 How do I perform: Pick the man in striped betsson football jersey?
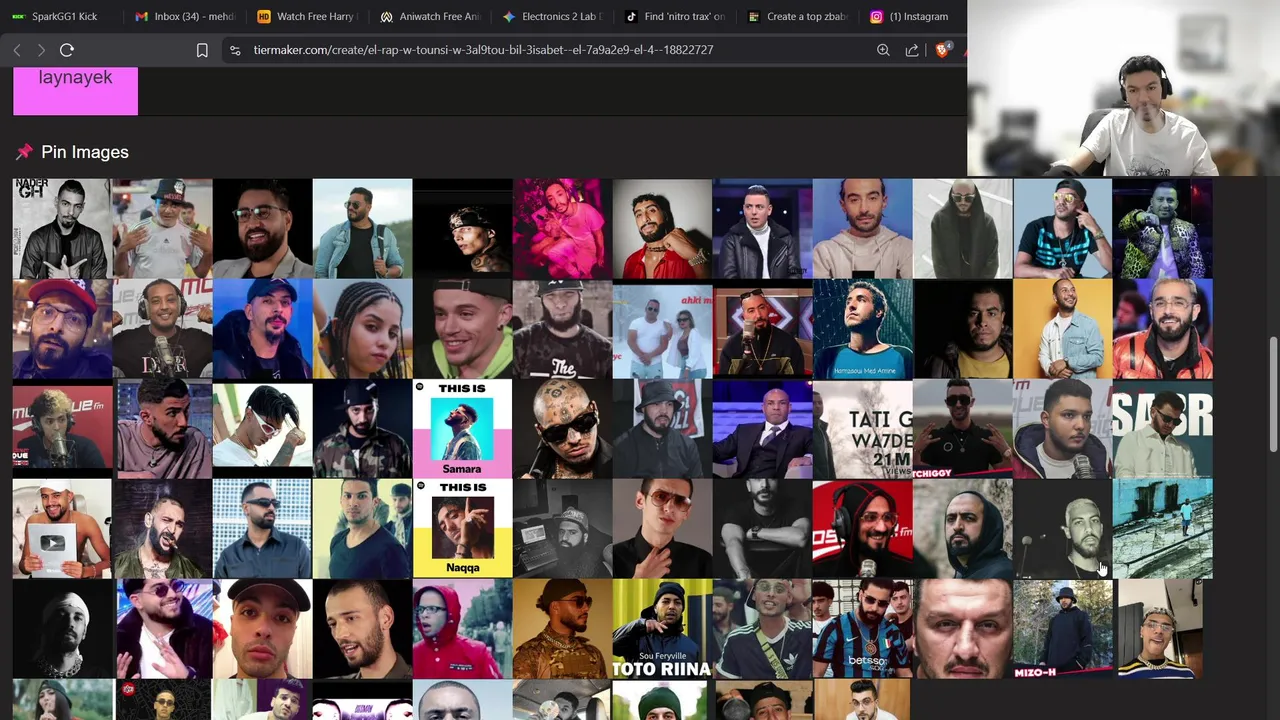coord(862,628)
